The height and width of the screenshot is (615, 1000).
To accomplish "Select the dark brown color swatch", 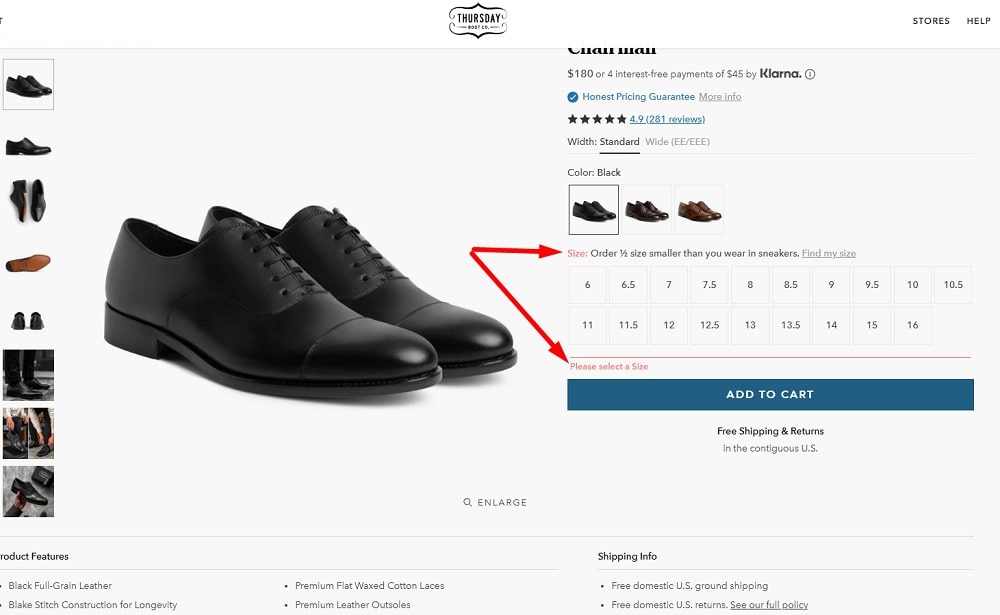I will tap(646, 209).
